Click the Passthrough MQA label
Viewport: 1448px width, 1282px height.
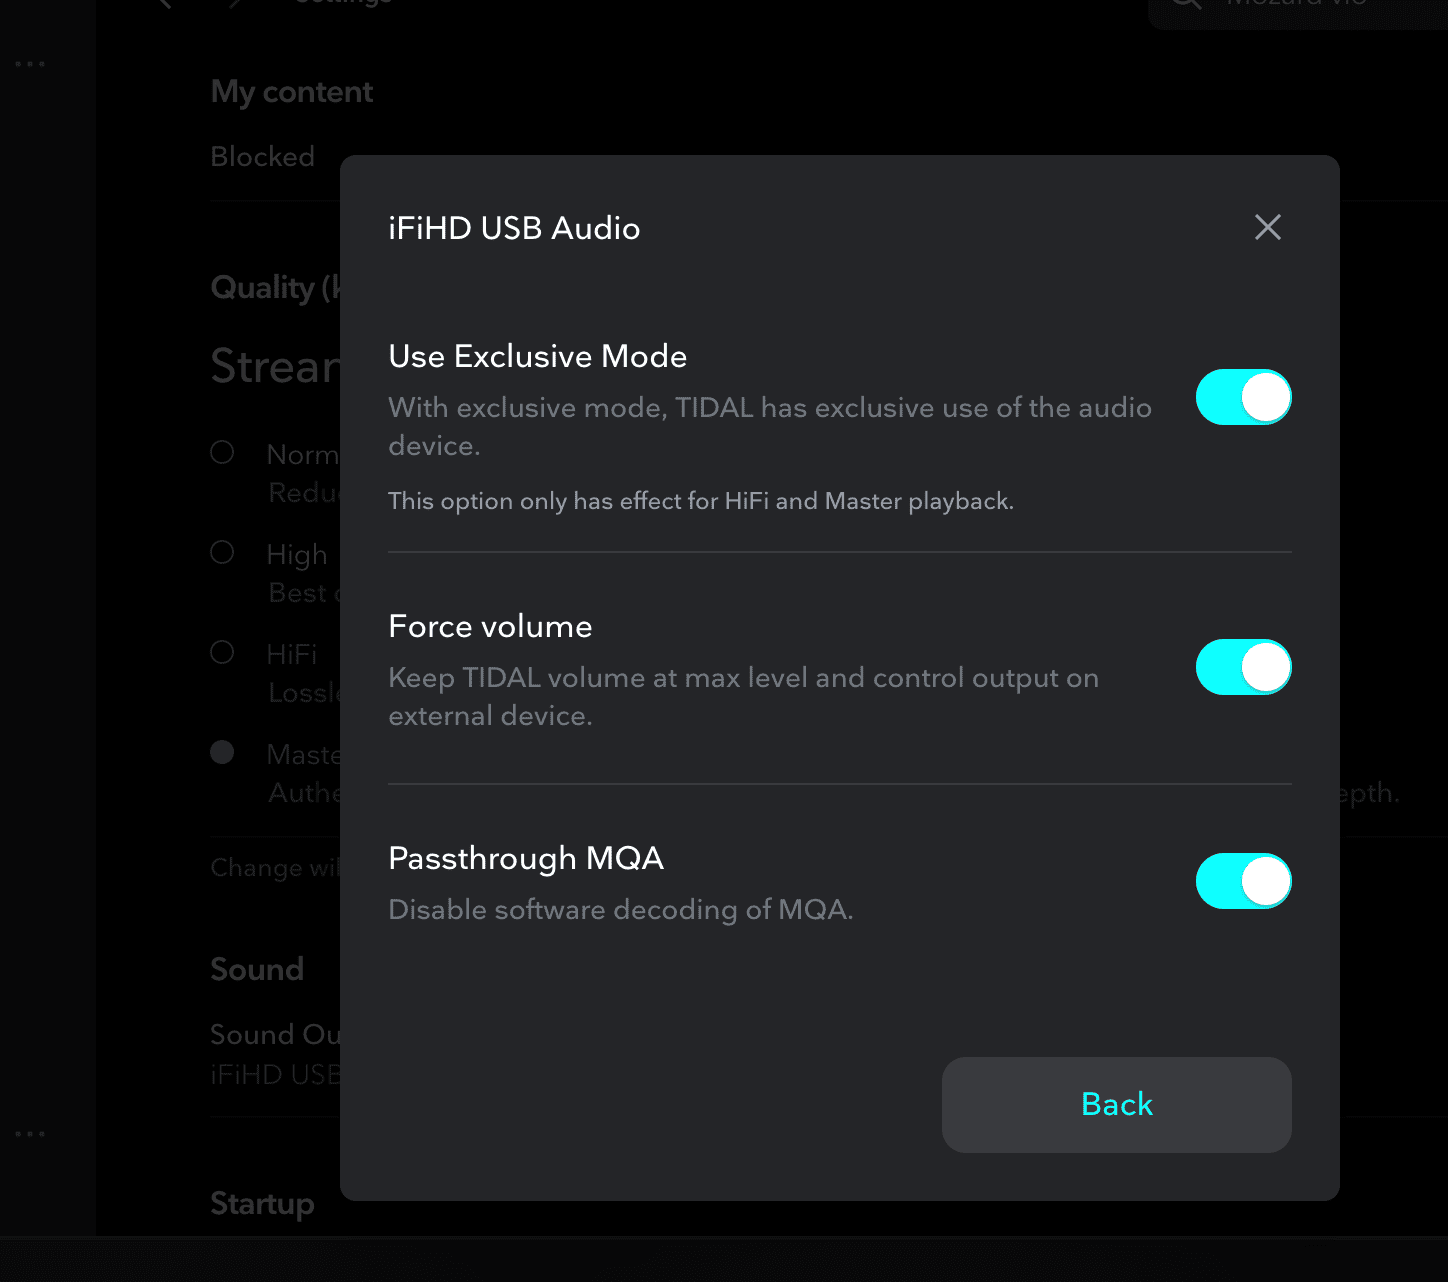click(x=526, y=858)
